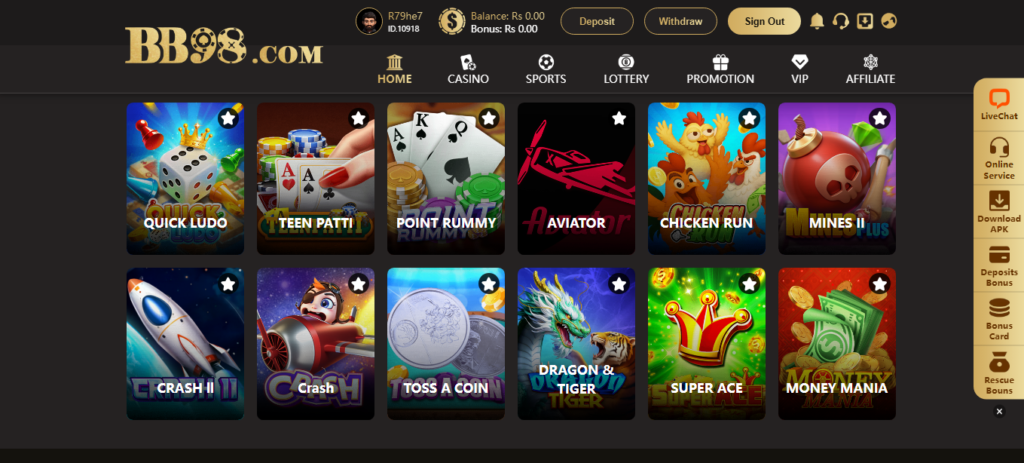Open LiveChat from the side panel
The image size is (1024, 463).
999,105
